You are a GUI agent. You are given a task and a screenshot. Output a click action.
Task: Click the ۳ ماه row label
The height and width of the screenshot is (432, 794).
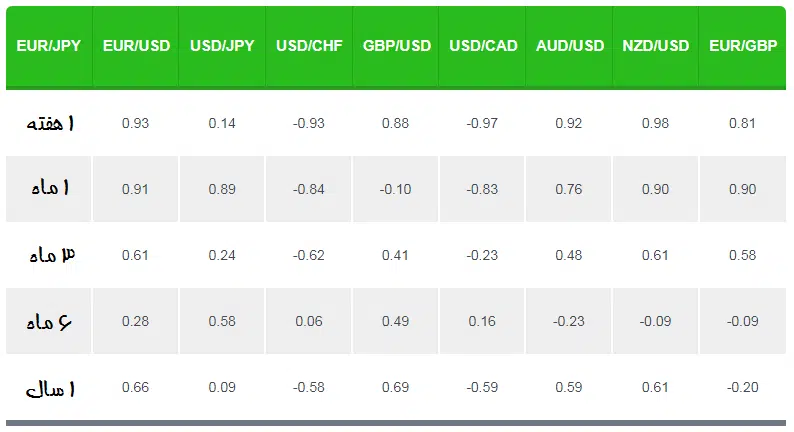[x=52, y=254]
